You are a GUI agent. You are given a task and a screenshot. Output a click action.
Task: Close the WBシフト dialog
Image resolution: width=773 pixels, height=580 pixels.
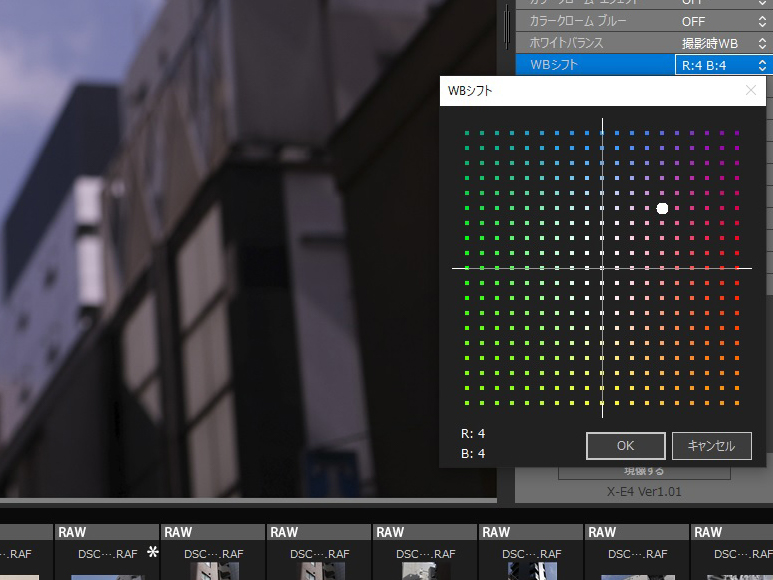coord(750,90)
